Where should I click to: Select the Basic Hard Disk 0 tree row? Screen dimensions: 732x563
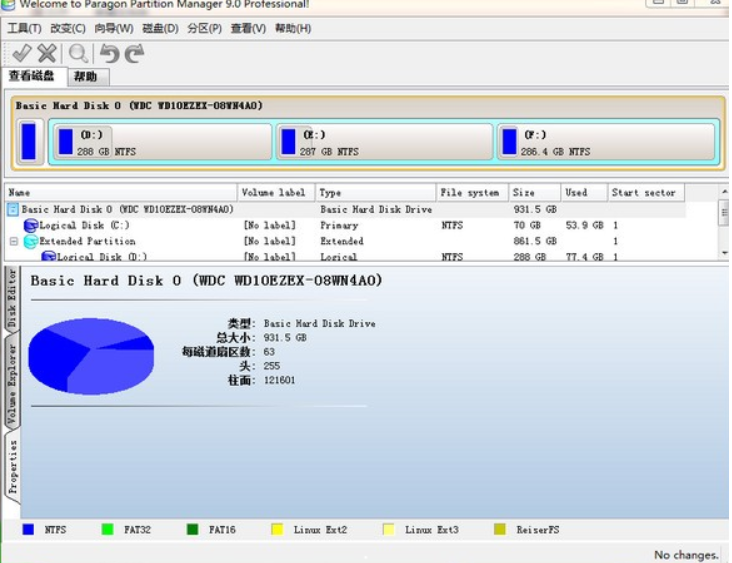(x=345, y=210)
